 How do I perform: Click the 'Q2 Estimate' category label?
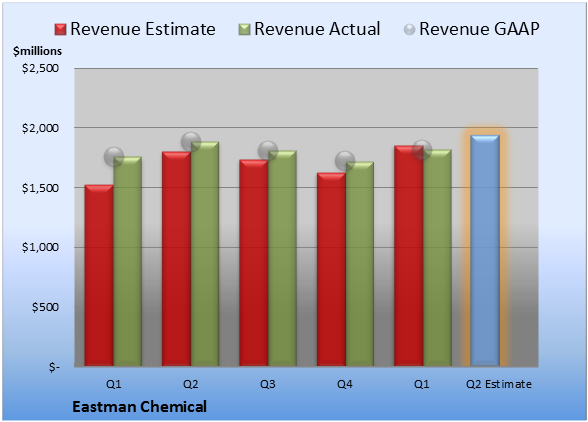point(499,384)
